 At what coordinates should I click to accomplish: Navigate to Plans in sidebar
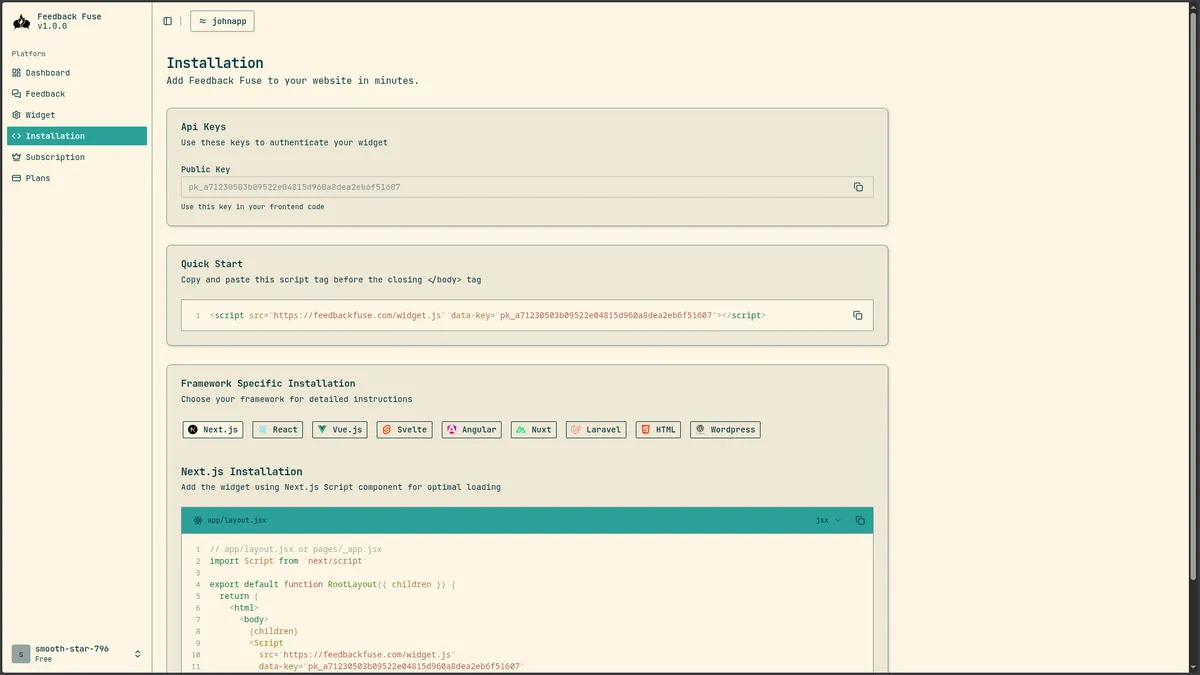pos(38,178)
